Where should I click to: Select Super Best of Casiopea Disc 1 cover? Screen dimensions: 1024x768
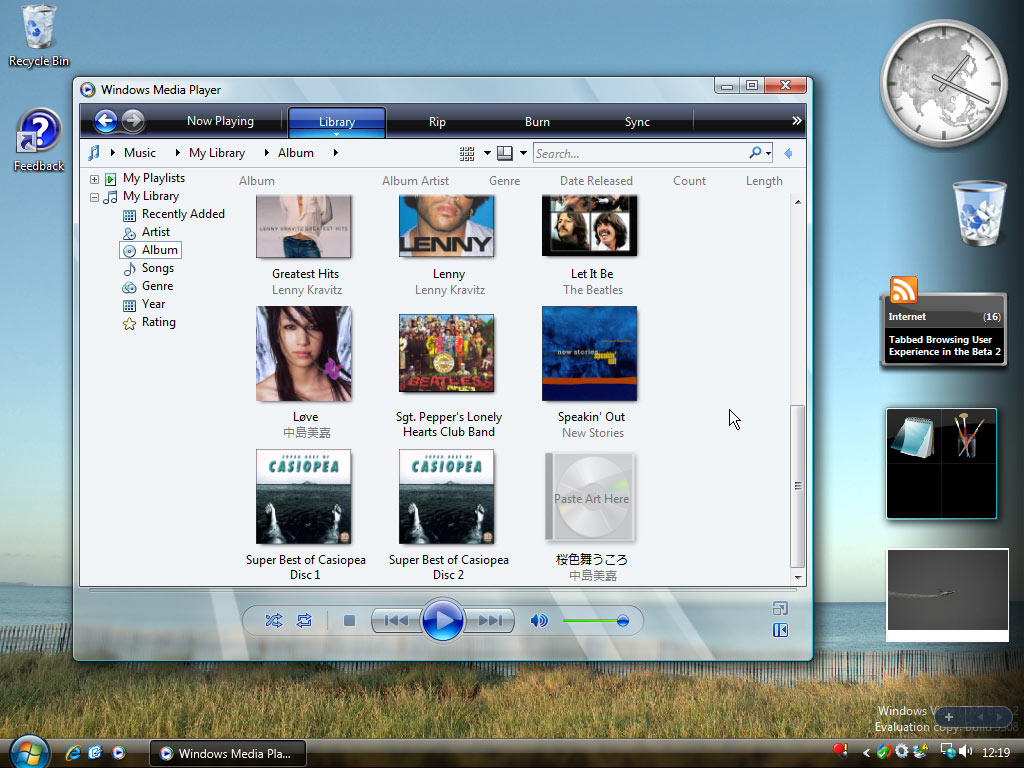[304, 496]
